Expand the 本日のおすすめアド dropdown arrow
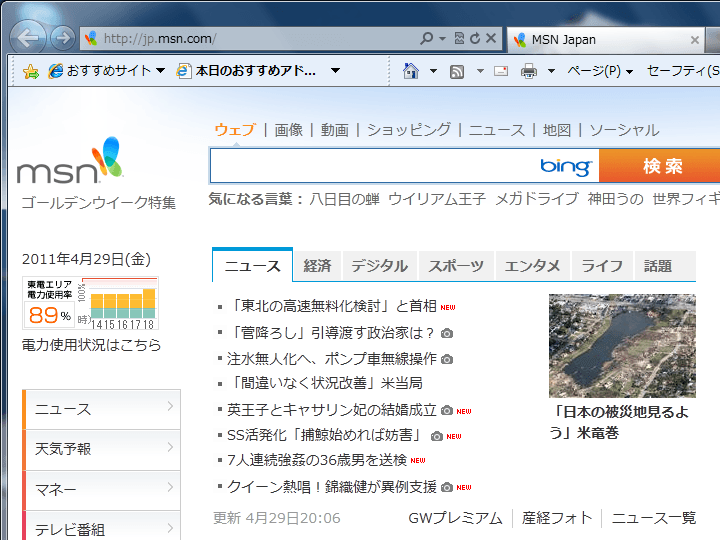This screenshot has height=540, width=720. 336,71
